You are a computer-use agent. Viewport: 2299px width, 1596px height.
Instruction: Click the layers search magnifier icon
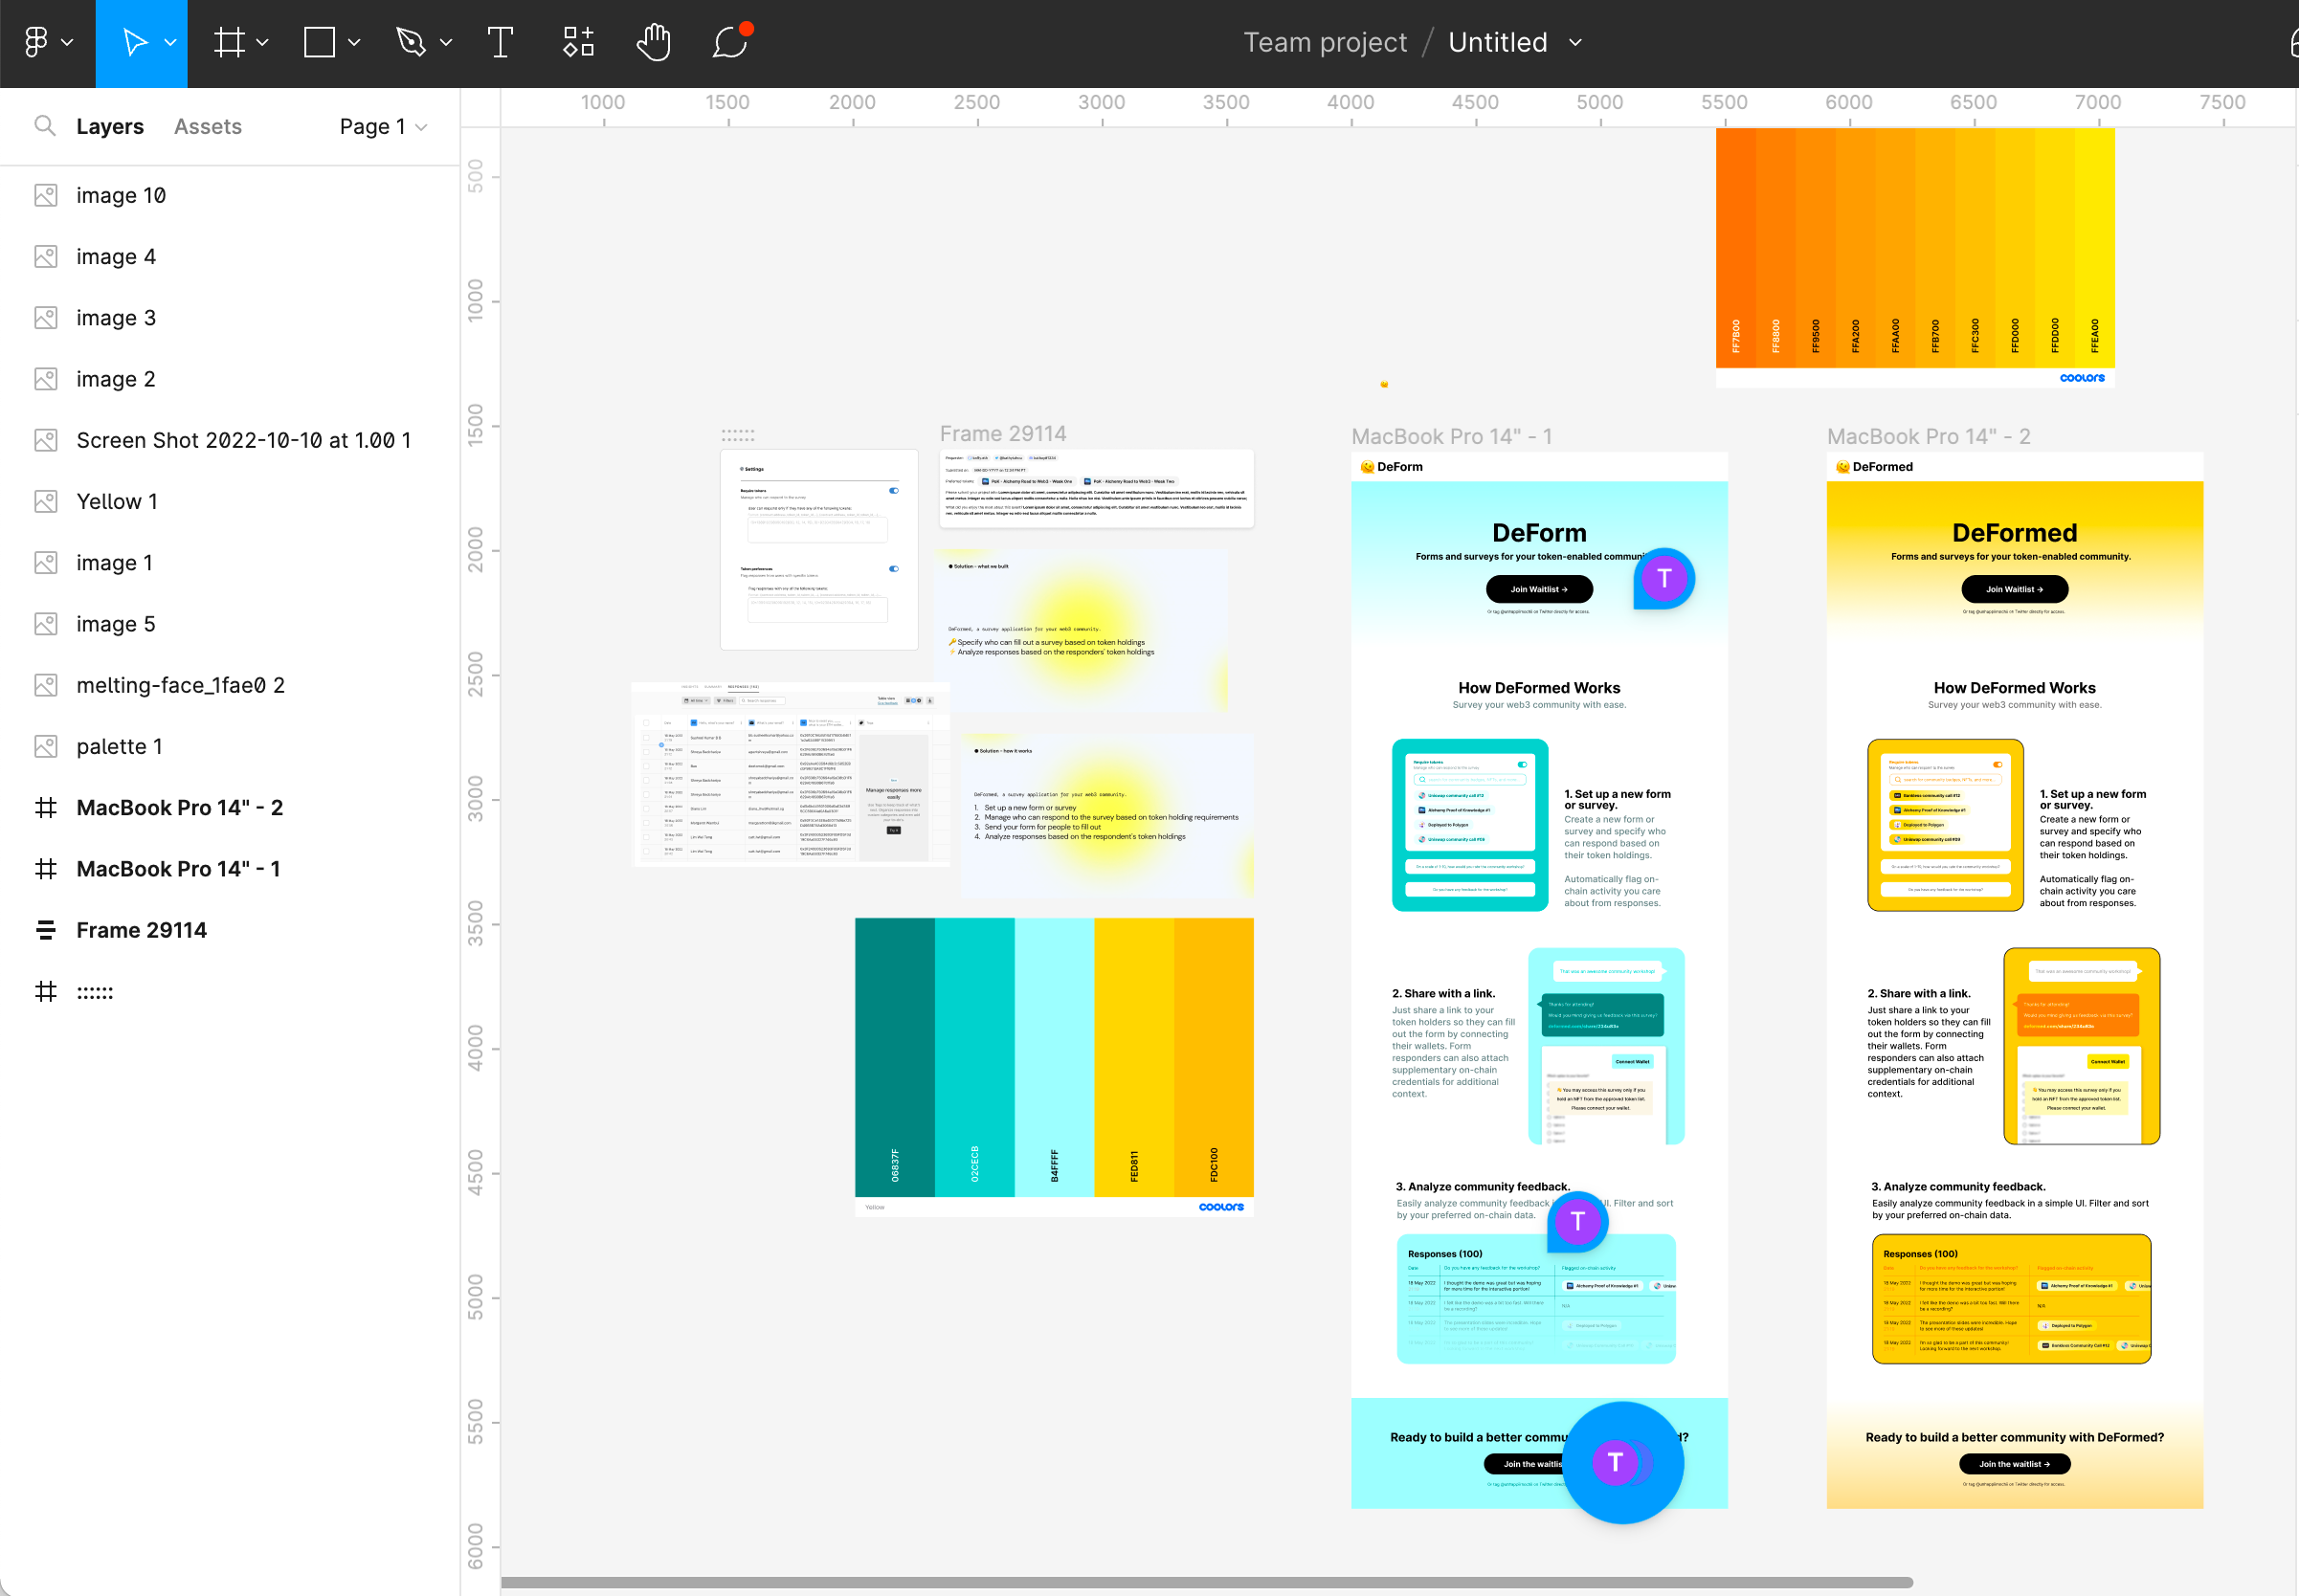point(44,125)
